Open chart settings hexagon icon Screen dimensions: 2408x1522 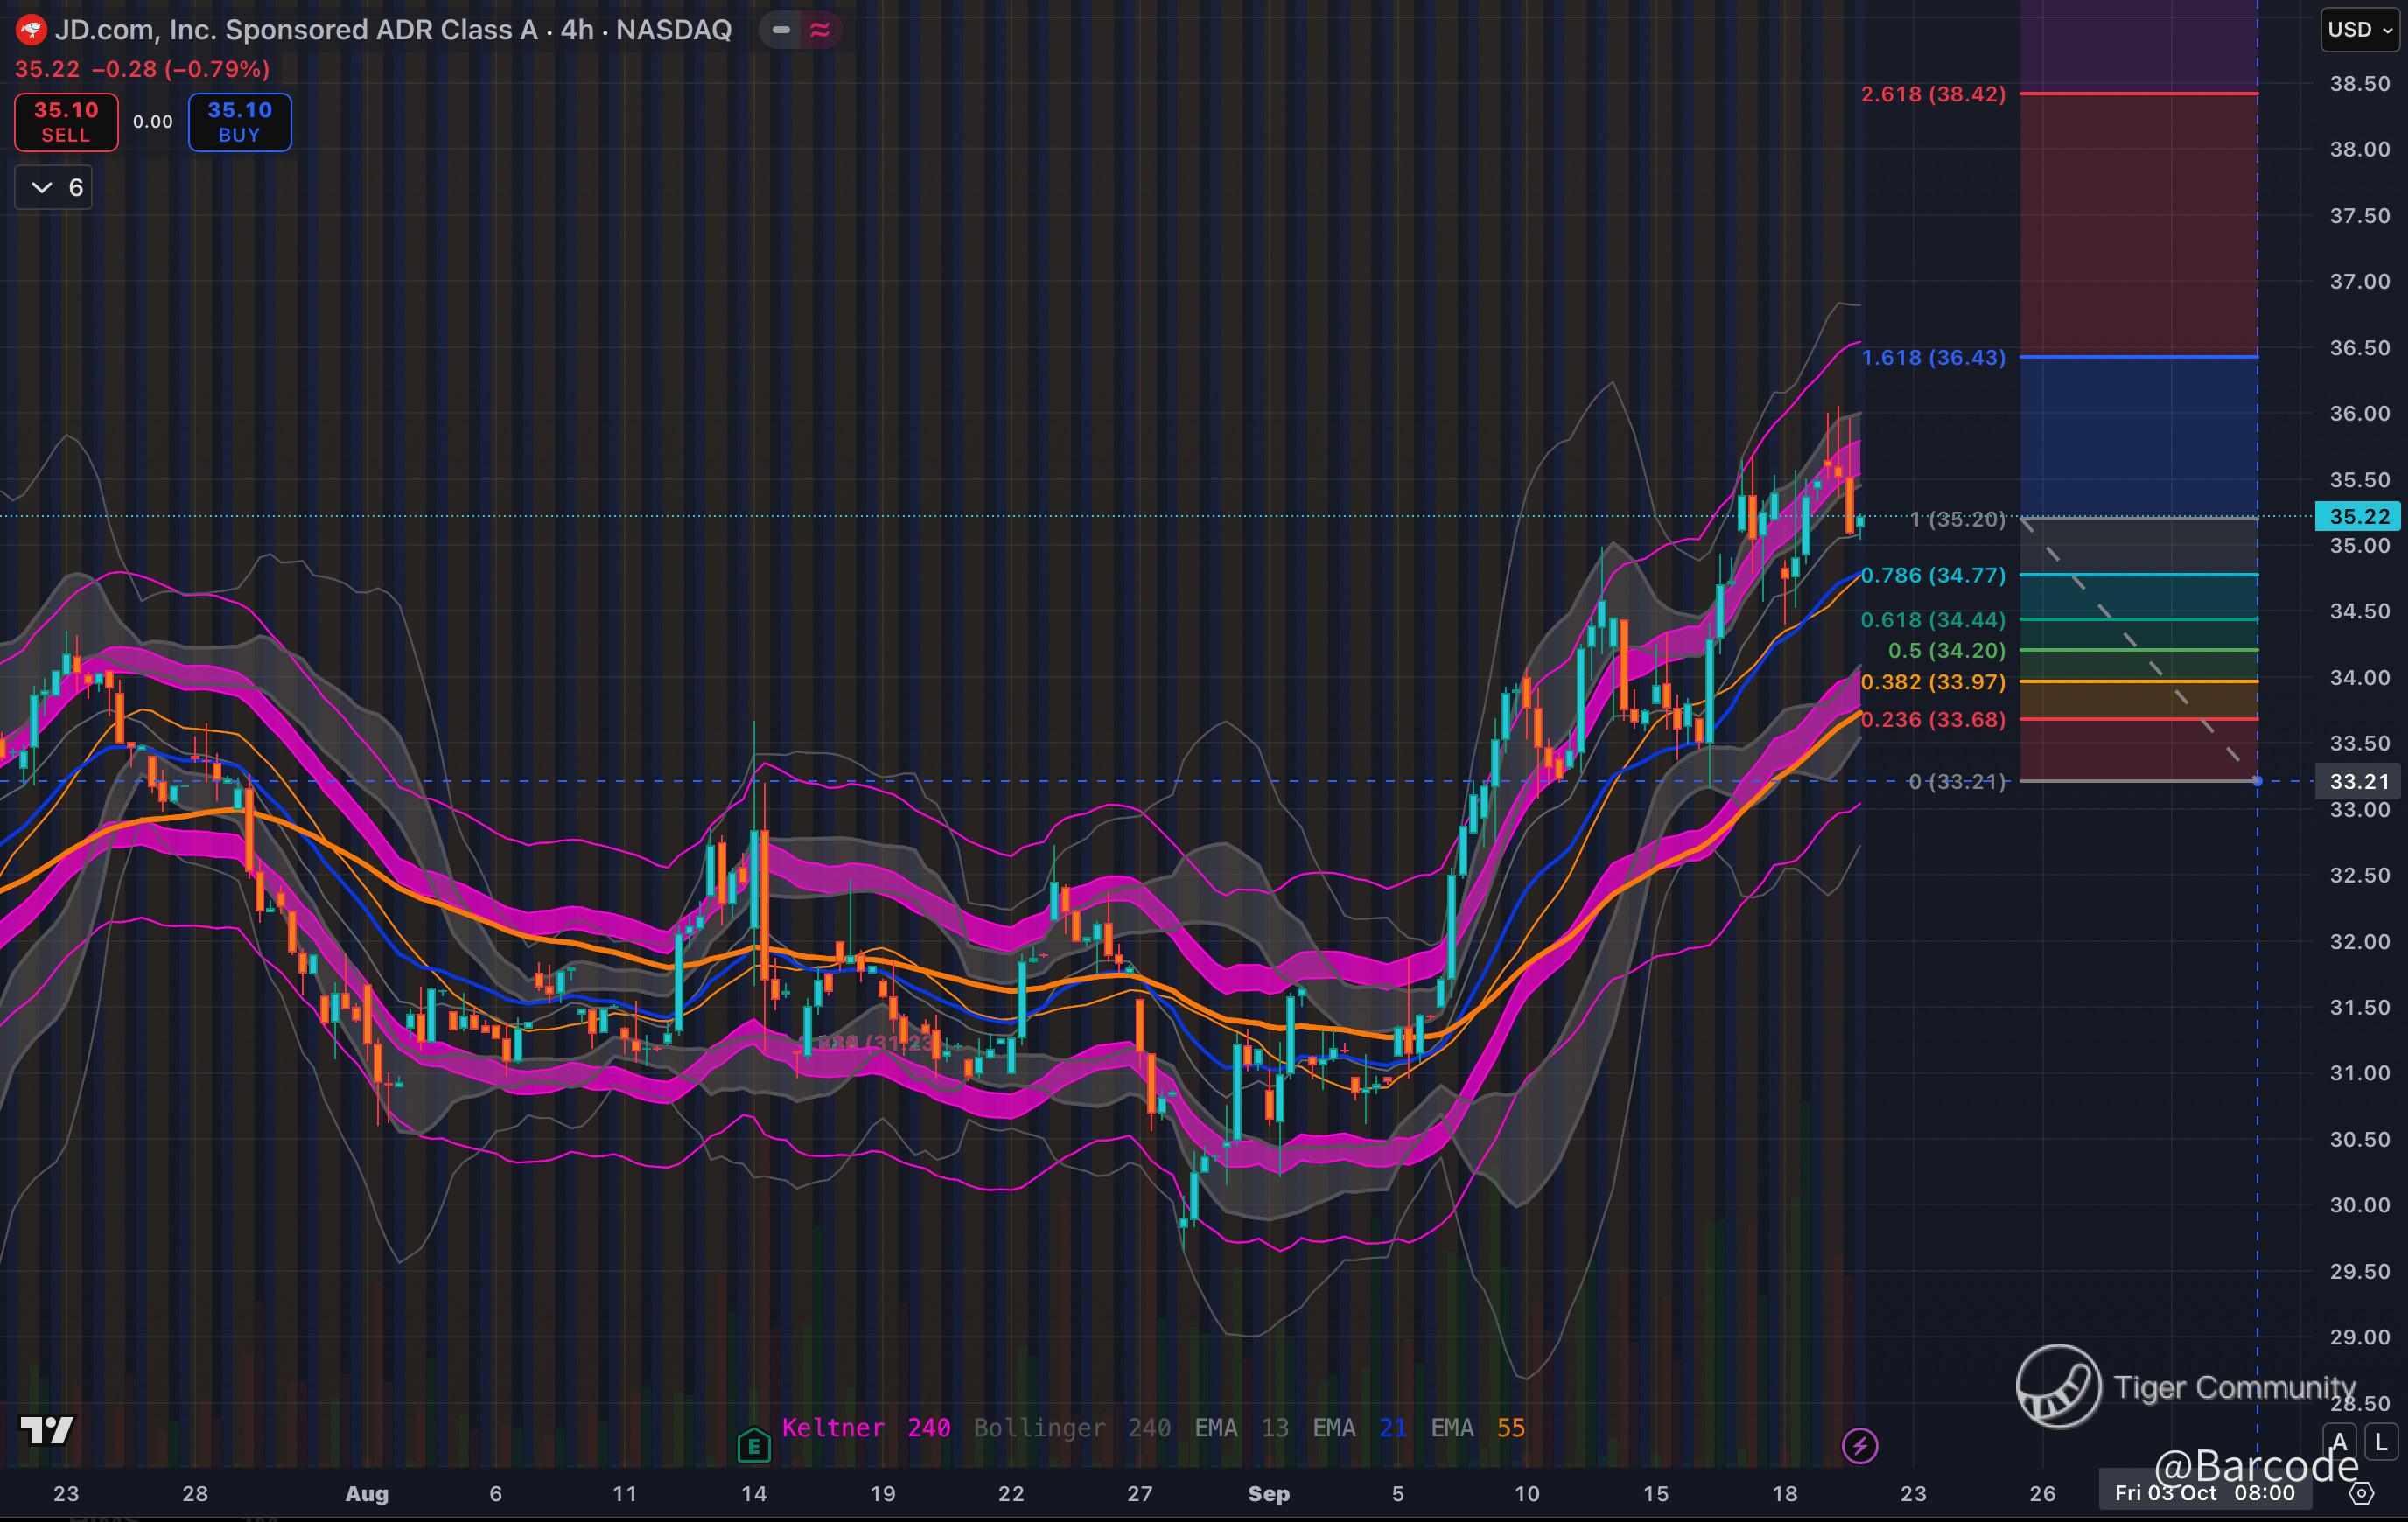point(2361,1493)
